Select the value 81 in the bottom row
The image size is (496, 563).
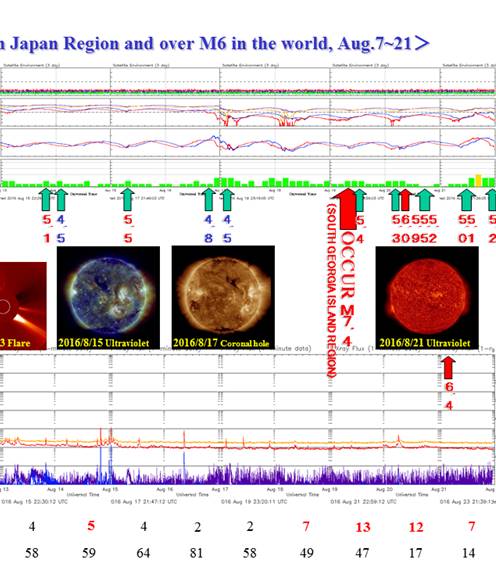(196, 553)
